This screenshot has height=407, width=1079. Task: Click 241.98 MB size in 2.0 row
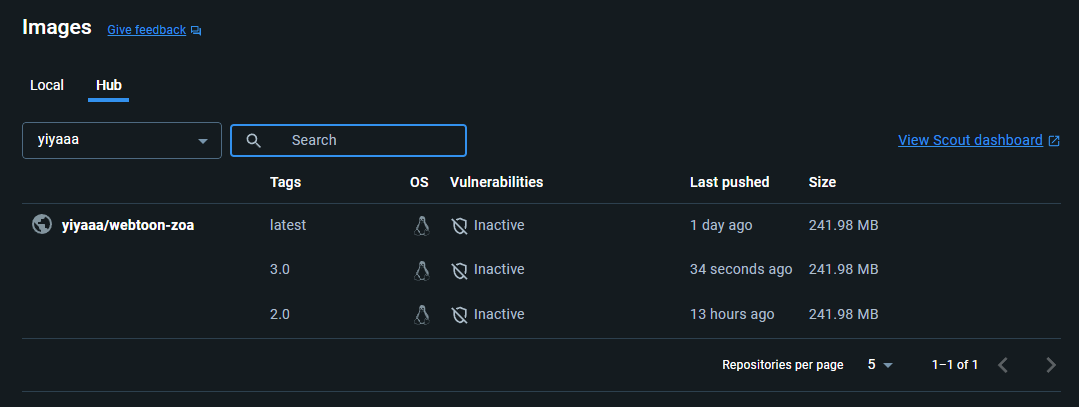(844, 315)
